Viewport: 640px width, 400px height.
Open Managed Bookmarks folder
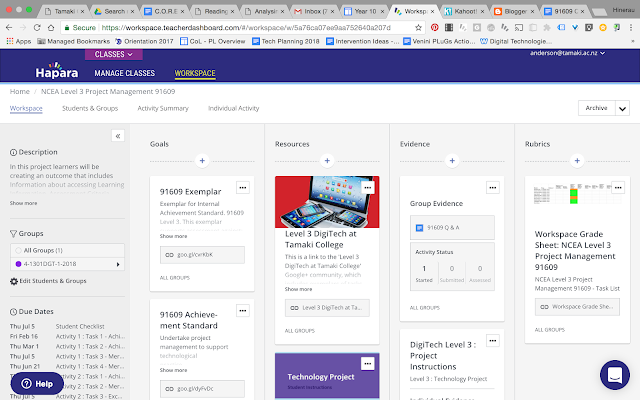[73, 41]
